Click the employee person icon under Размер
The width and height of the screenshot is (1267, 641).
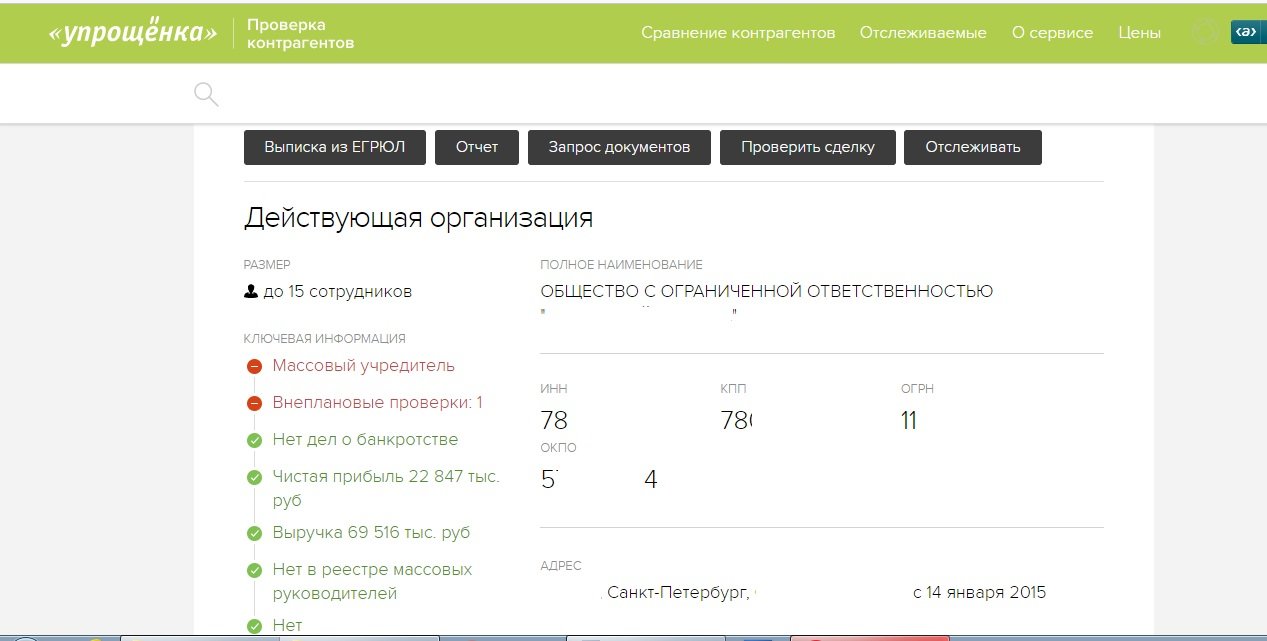coord(250,292)
